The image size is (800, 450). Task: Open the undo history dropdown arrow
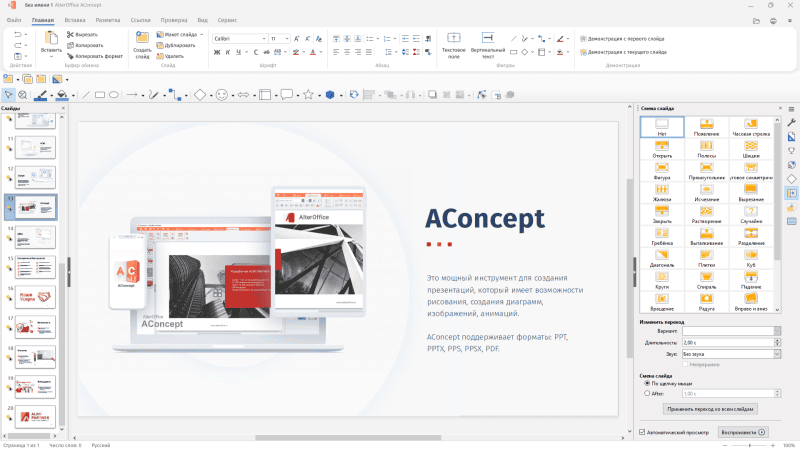coord(26,34)
